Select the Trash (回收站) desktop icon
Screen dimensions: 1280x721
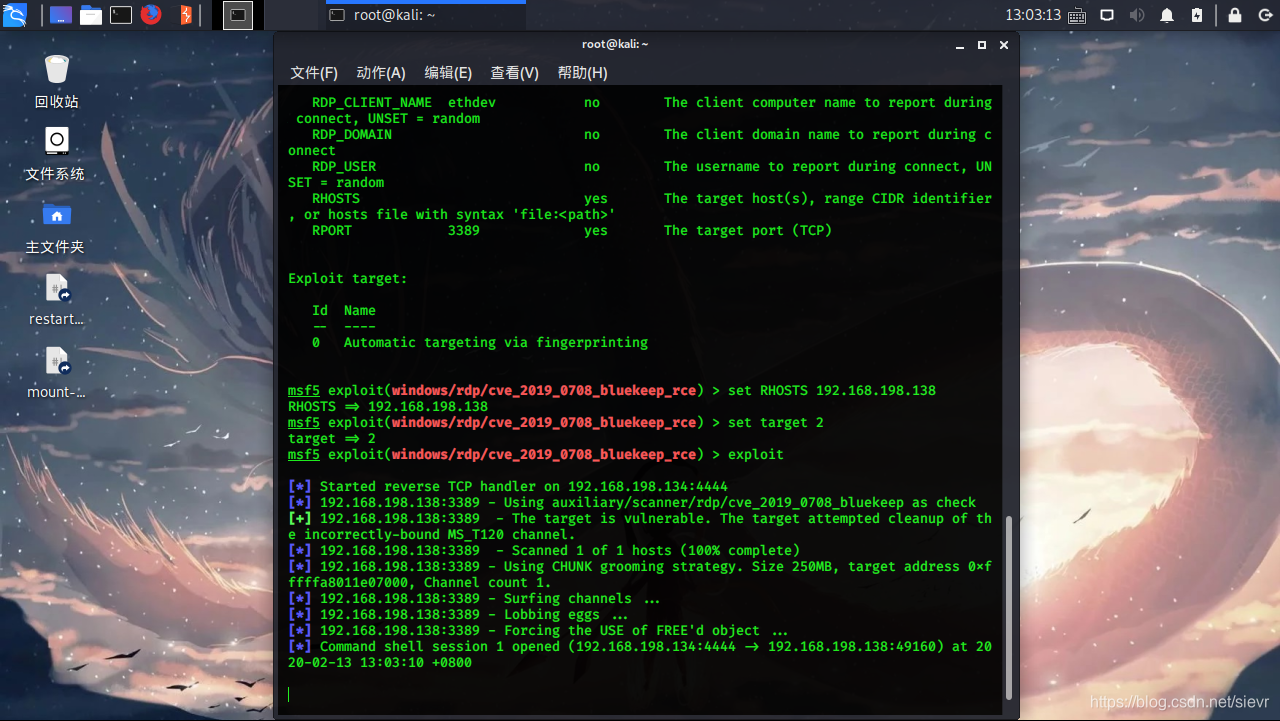[x=57, y=81]
